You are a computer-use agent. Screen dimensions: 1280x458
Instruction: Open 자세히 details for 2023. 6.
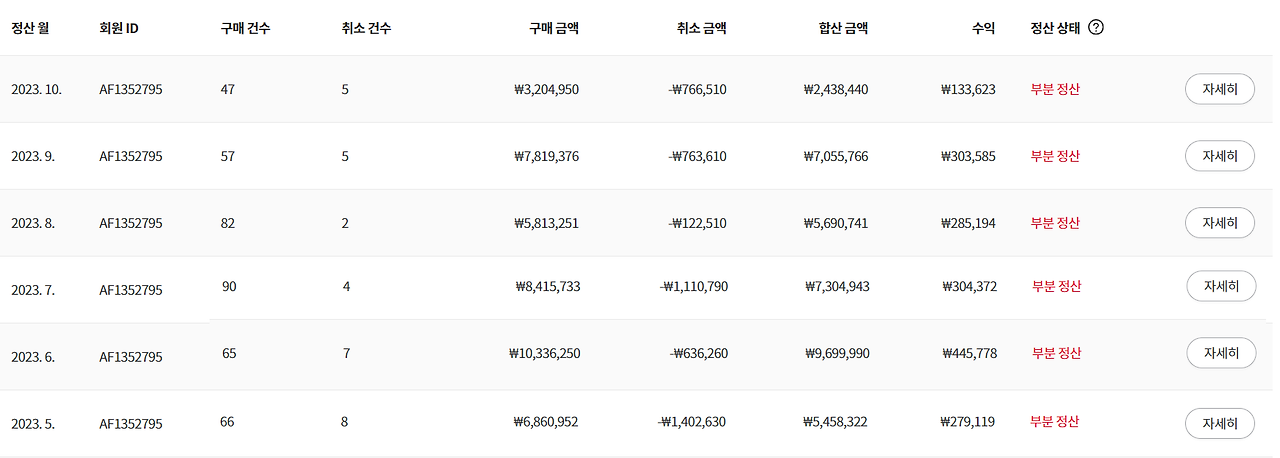coord(1221,353)
